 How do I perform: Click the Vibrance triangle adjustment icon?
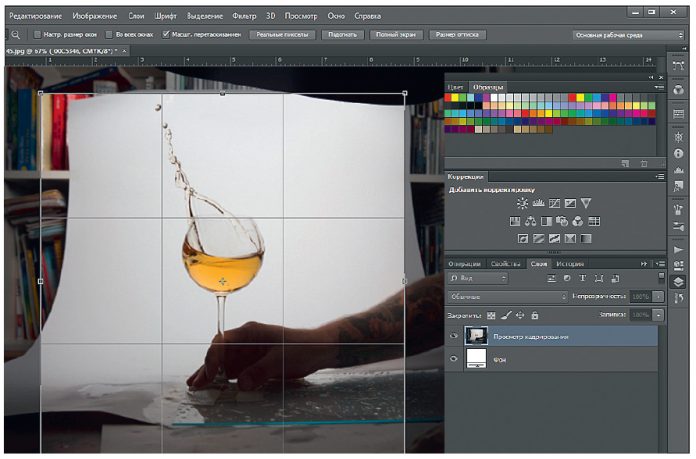tap(586, 203)
